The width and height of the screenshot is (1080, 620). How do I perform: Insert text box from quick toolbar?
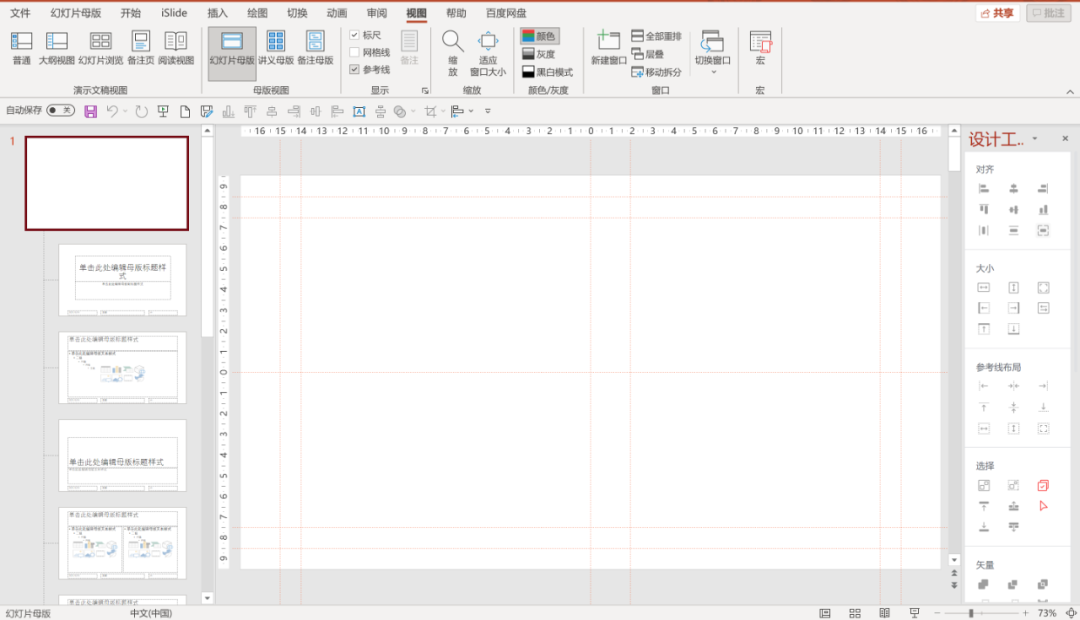tap(359, 111)
